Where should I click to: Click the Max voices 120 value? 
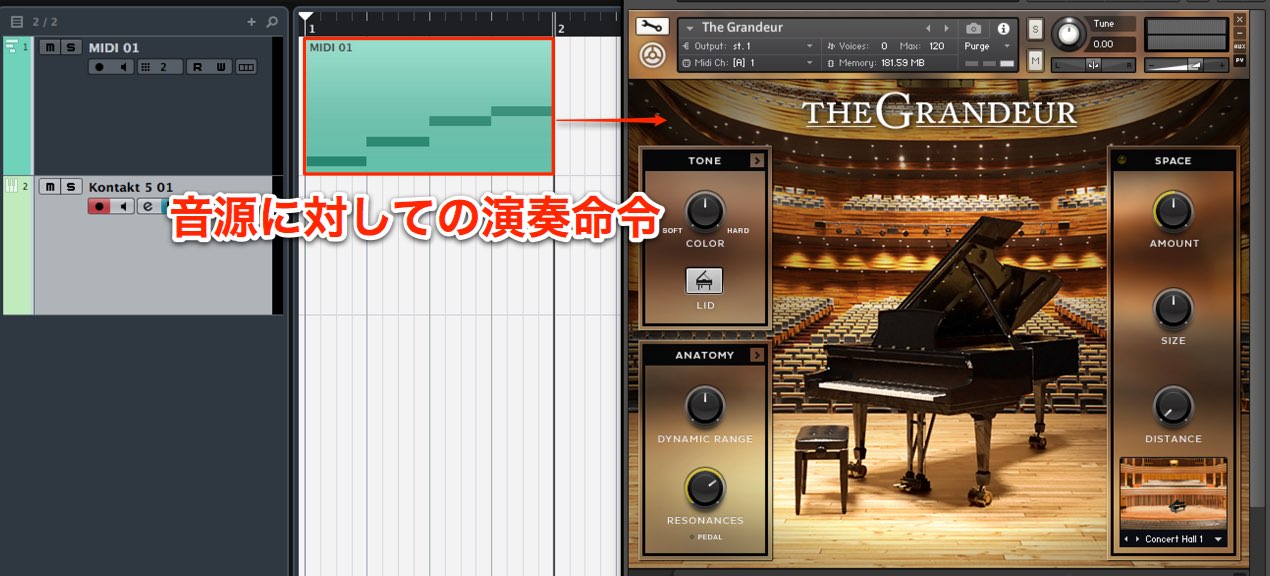[936, 46]
